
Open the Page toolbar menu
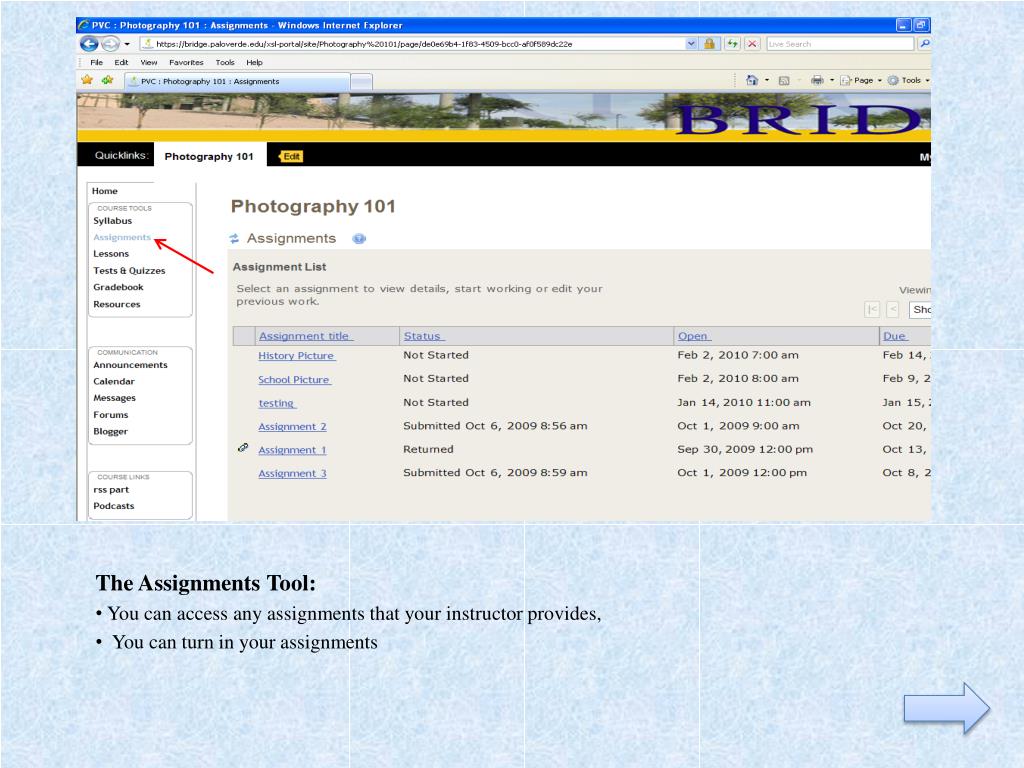pyautogui.click(x=861, y=80)
